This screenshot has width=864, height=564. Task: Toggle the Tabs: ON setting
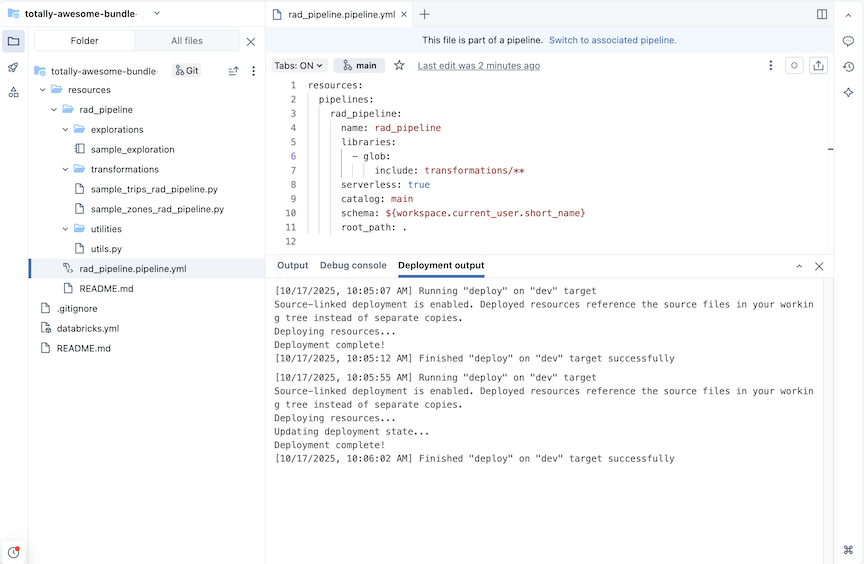[x=299, y=65]
